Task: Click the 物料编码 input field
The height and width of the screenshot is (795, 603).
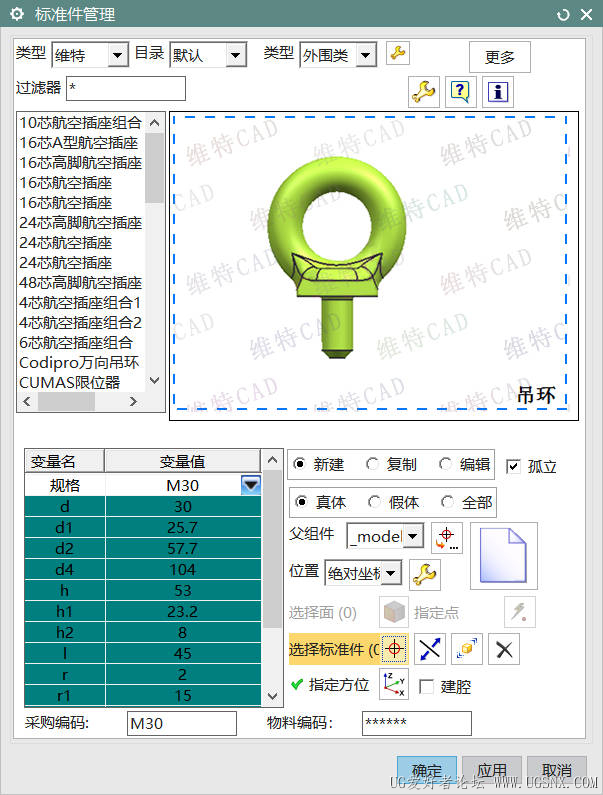Action: tap(417, 723)
